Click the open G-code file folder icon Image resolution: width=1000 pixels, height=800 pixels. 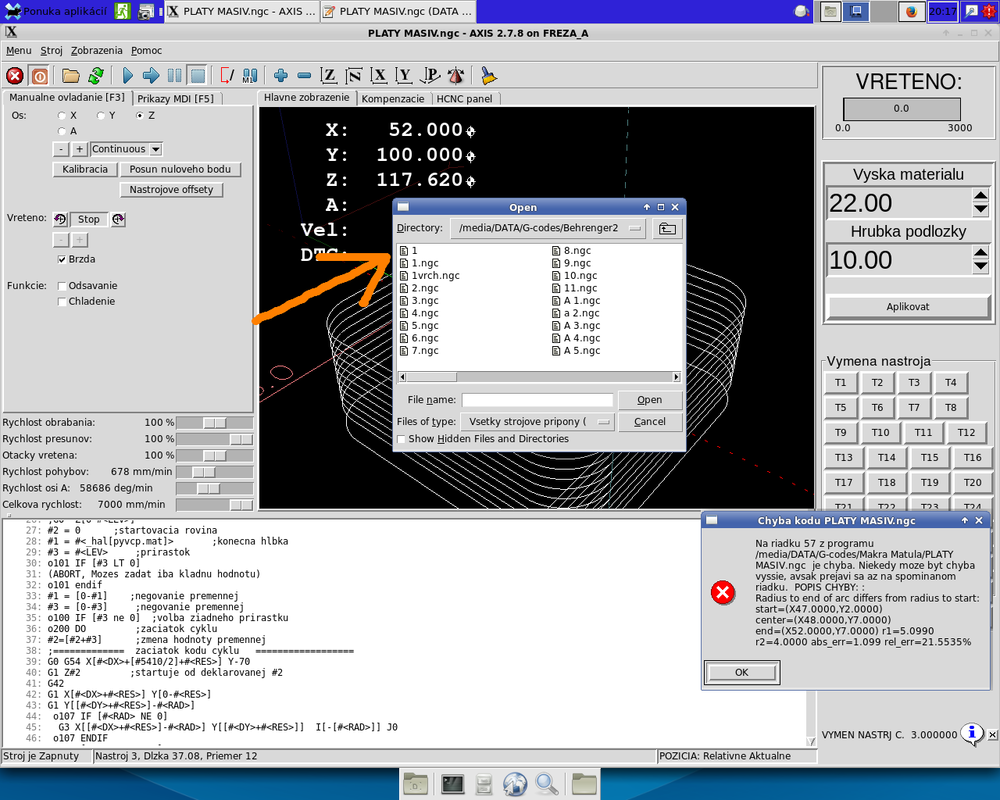pyautogui.click(x=71, y=75)
